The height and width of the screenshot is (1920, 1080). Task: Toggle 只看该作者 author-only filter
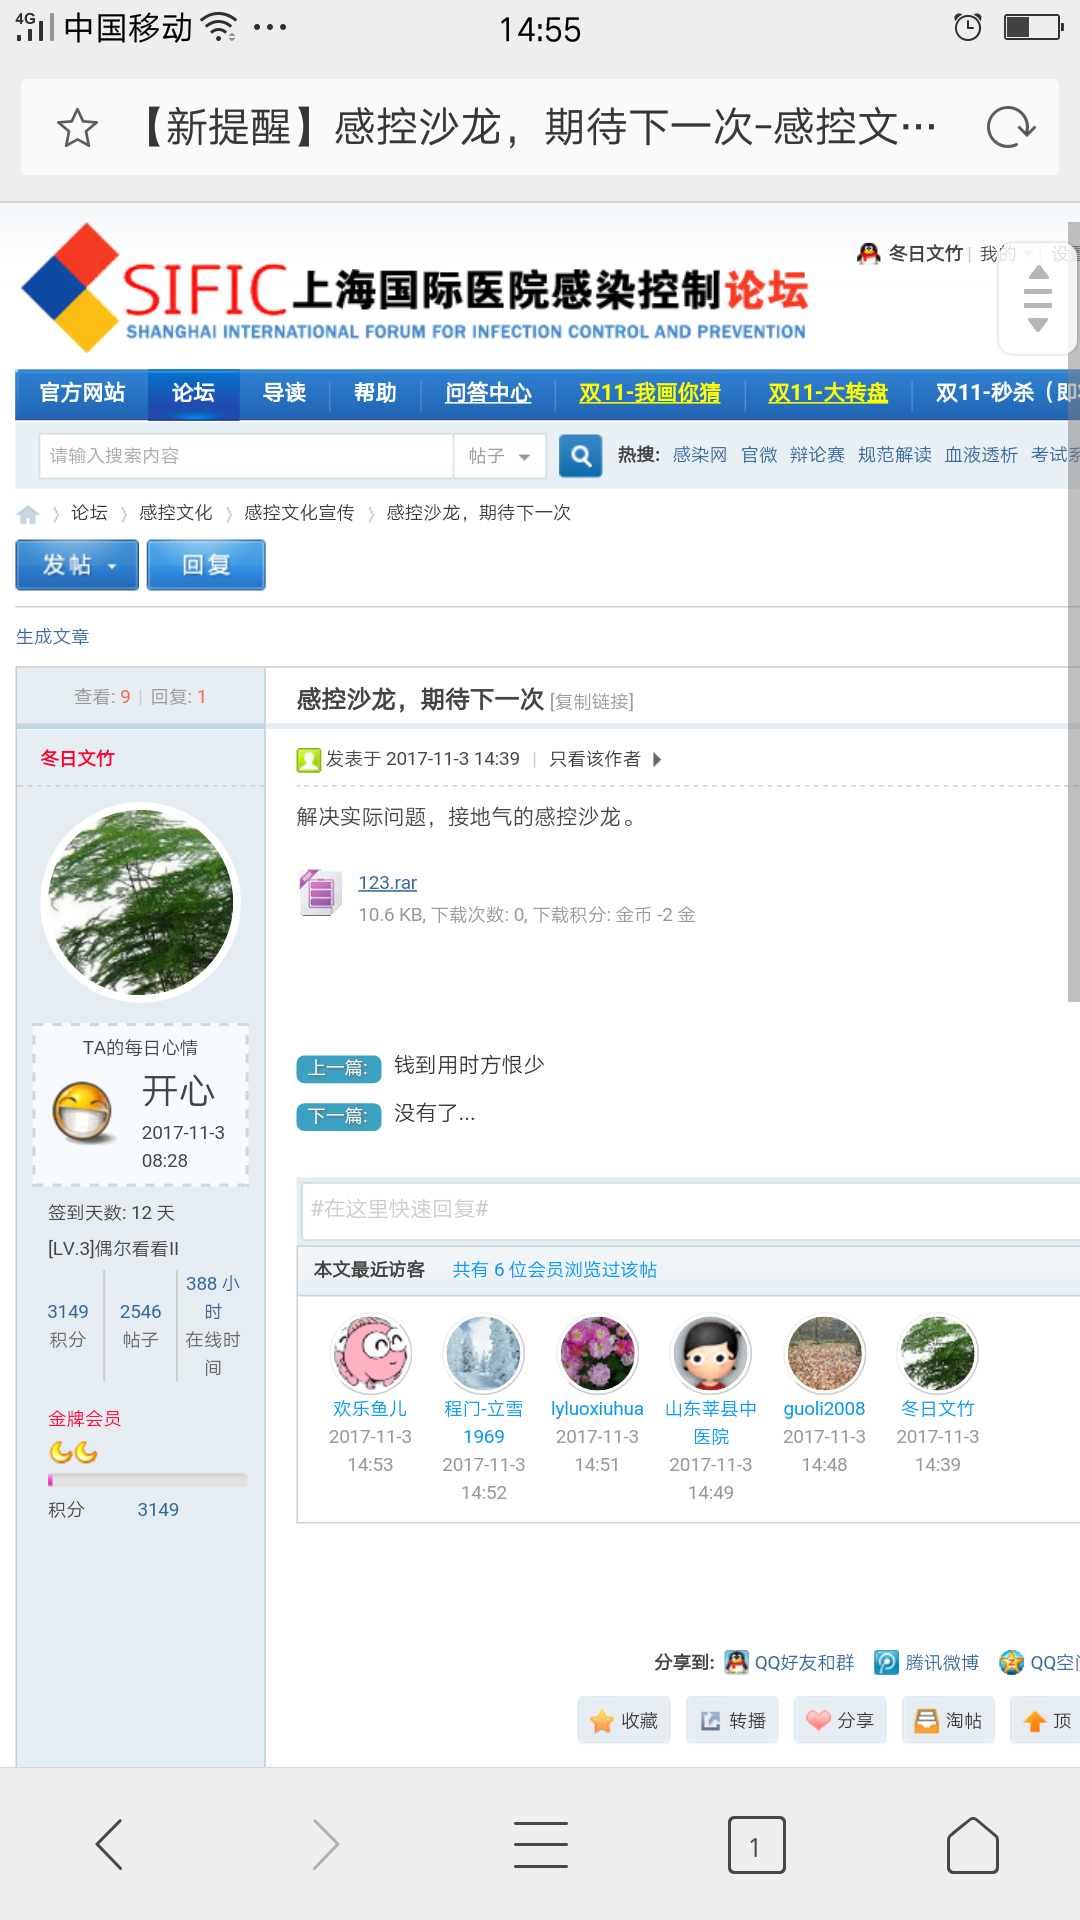point(595,759)
